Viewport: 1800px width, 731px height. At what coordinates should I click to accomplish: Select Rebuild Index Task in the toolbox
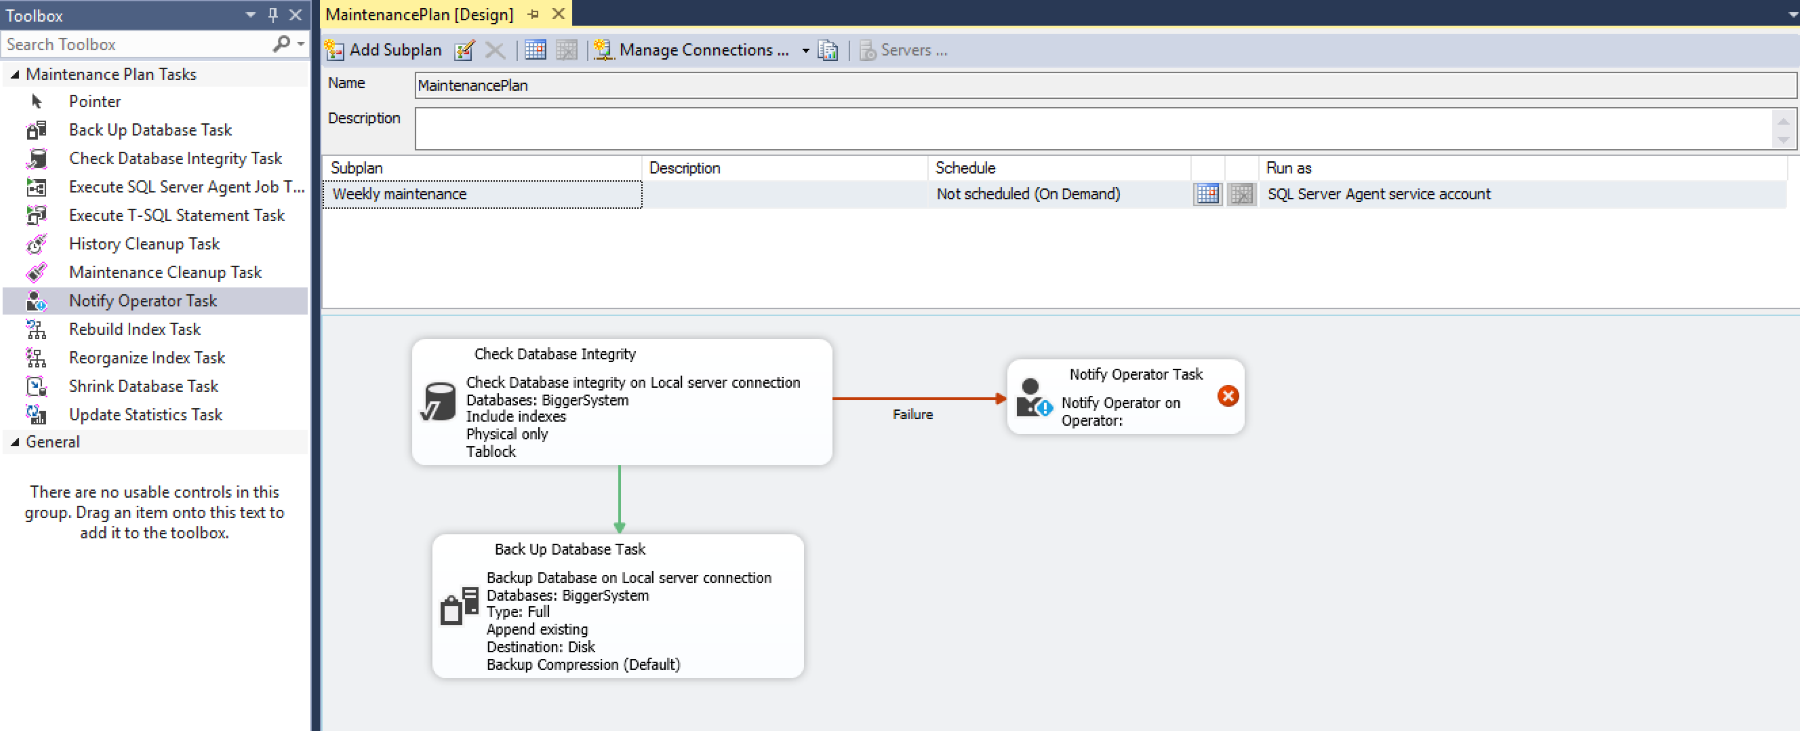tap(134, 329)
